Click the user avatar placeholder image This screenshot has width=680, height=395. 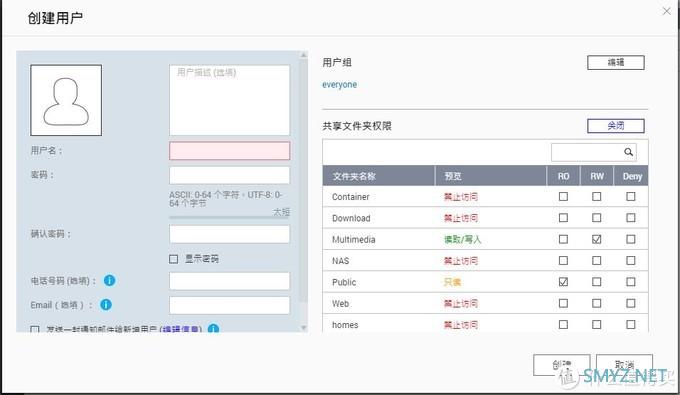(66, 100)
